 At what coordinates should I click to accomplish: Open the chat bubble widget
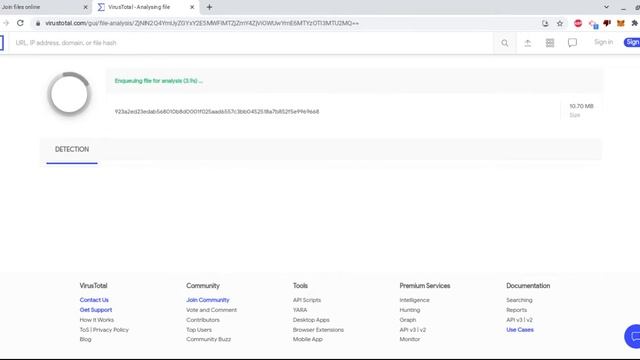click(x=633, y=336)
